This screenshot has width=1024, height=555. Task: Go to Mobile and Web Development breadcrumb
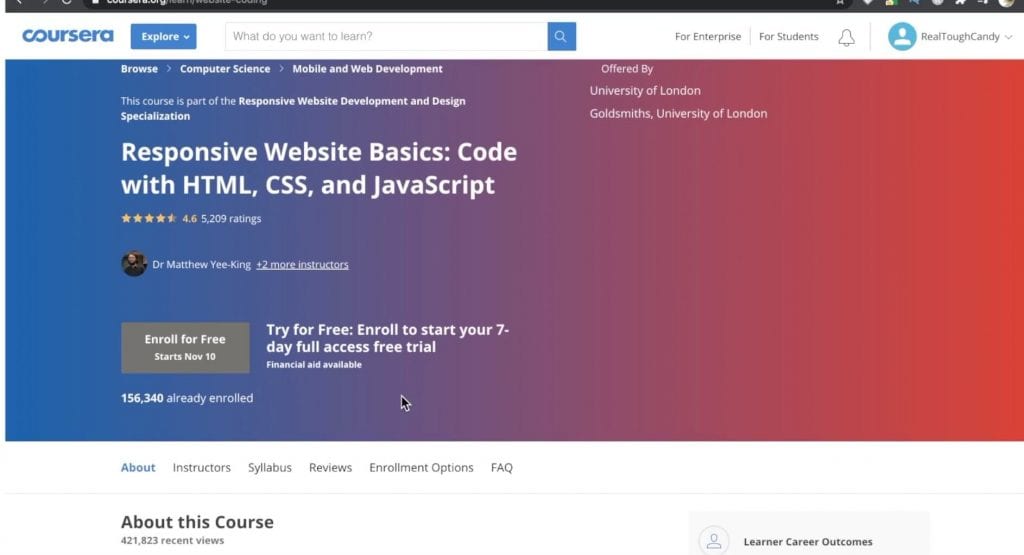[x=367, y=69]
